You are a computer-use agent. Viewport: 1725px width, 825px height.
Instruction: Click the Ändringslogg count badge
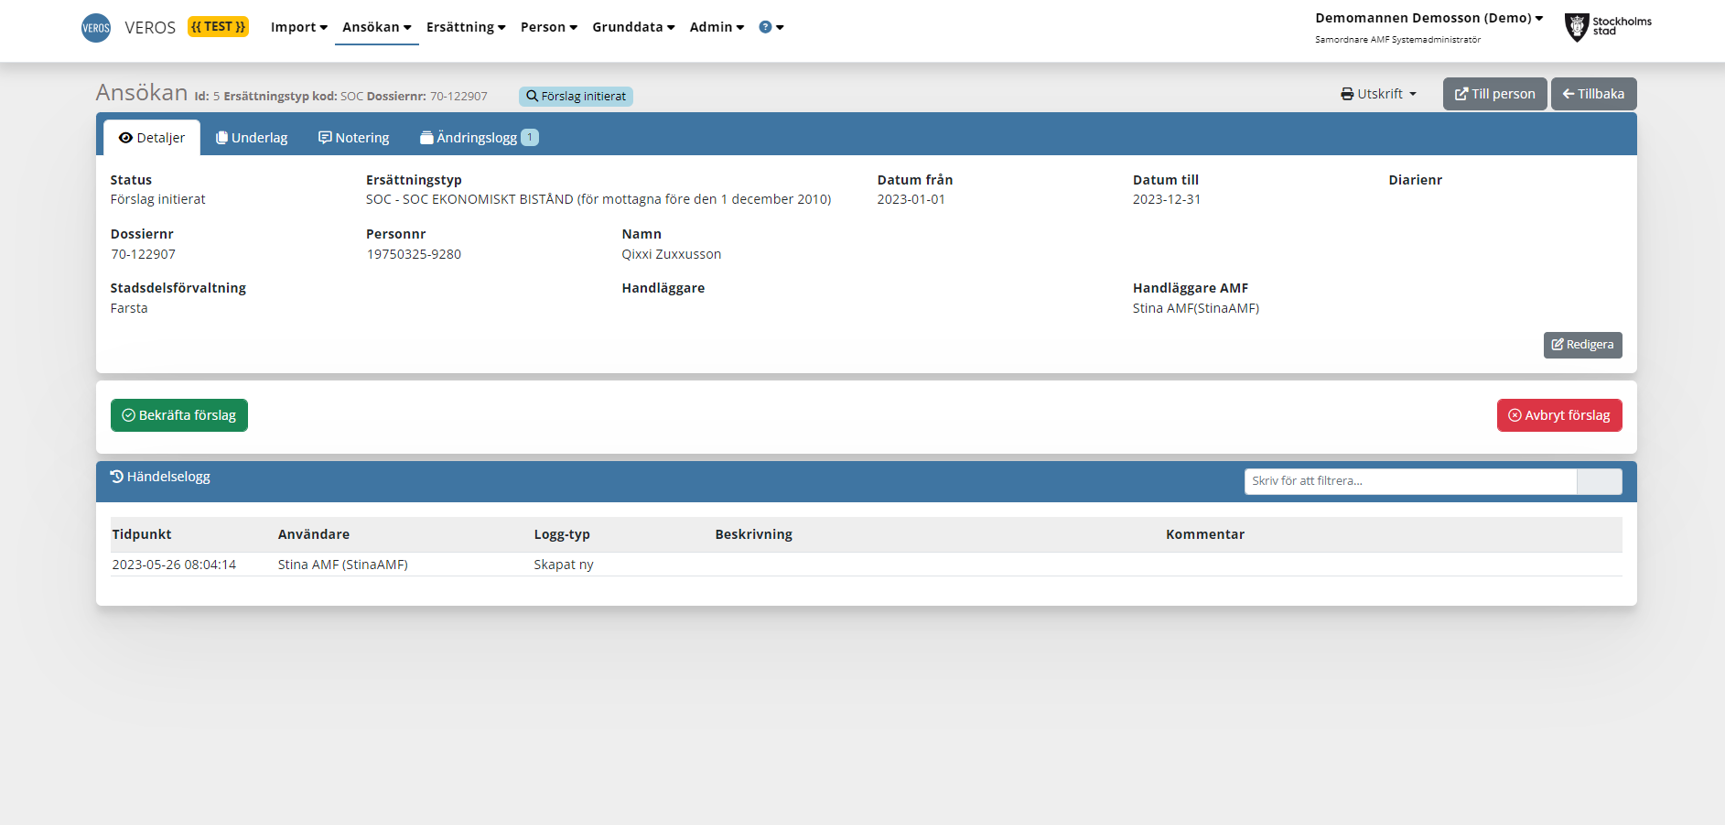tap(530, 138)
